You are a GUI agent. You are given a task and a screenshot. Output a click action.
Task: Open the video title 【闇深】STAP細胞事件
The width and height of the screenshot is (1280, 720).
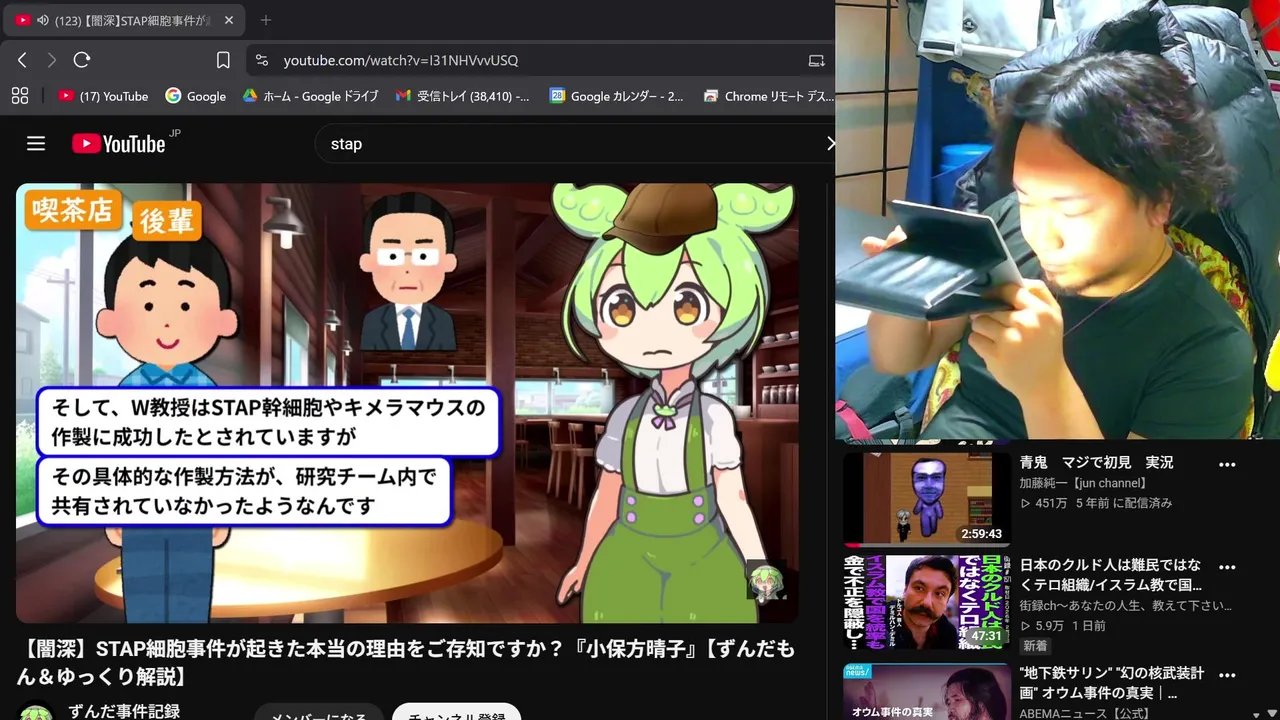pos(406,663)
